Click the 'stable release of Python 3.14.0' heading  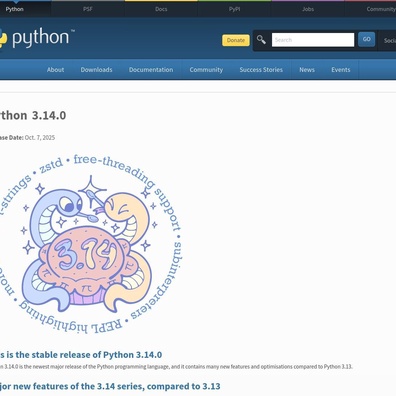(x=81, y=355)
